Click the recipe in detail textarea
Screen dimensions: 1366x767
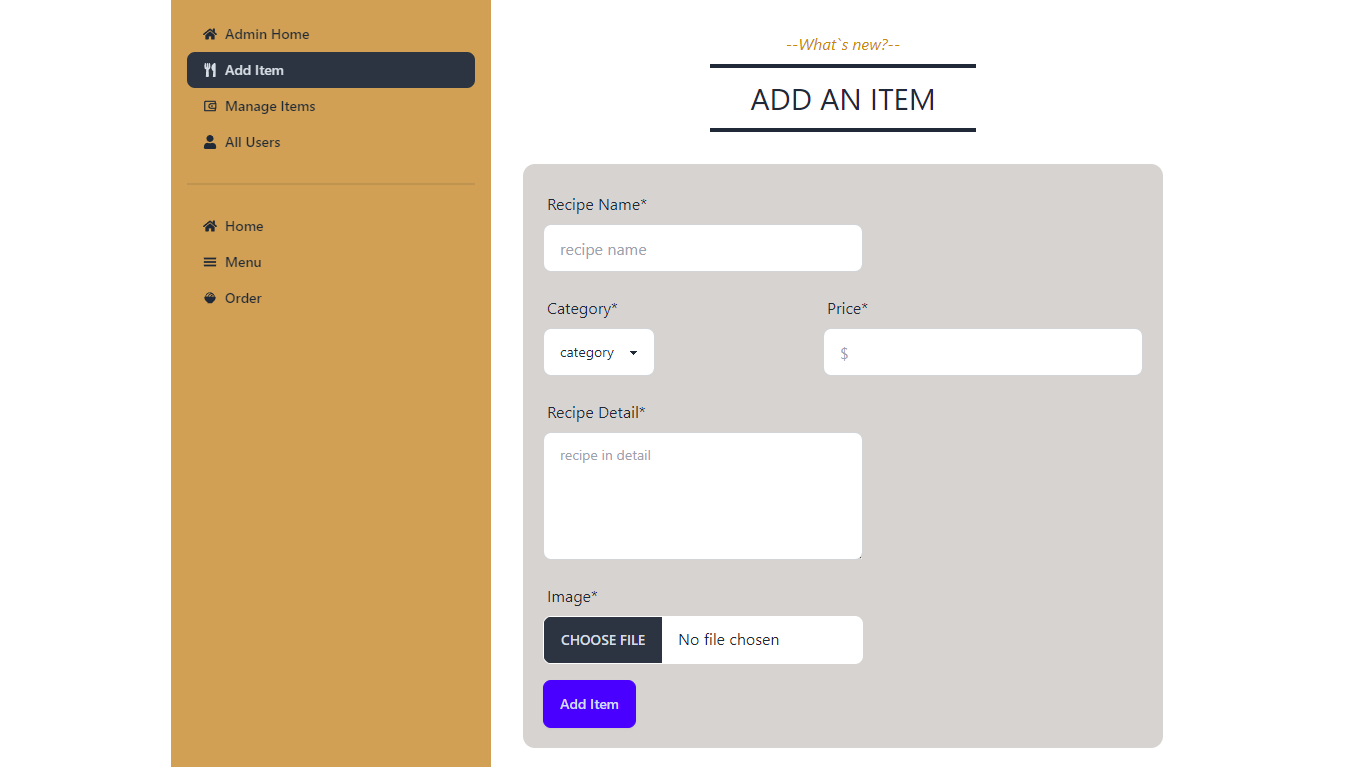tap(702, 496)
